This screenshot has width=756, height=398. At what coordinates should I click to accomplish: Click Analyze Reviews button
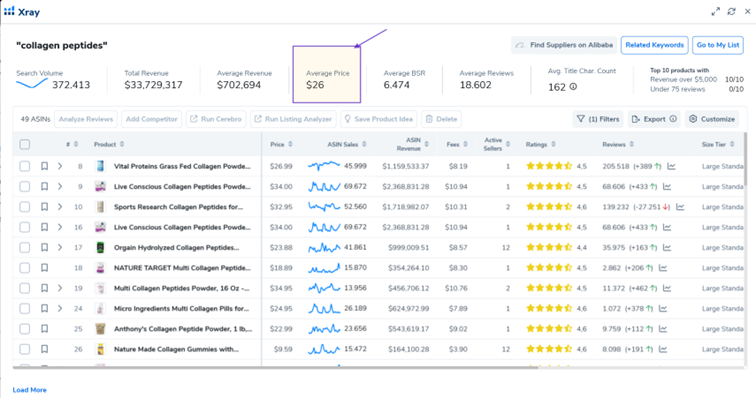click(x=86, y=119)
